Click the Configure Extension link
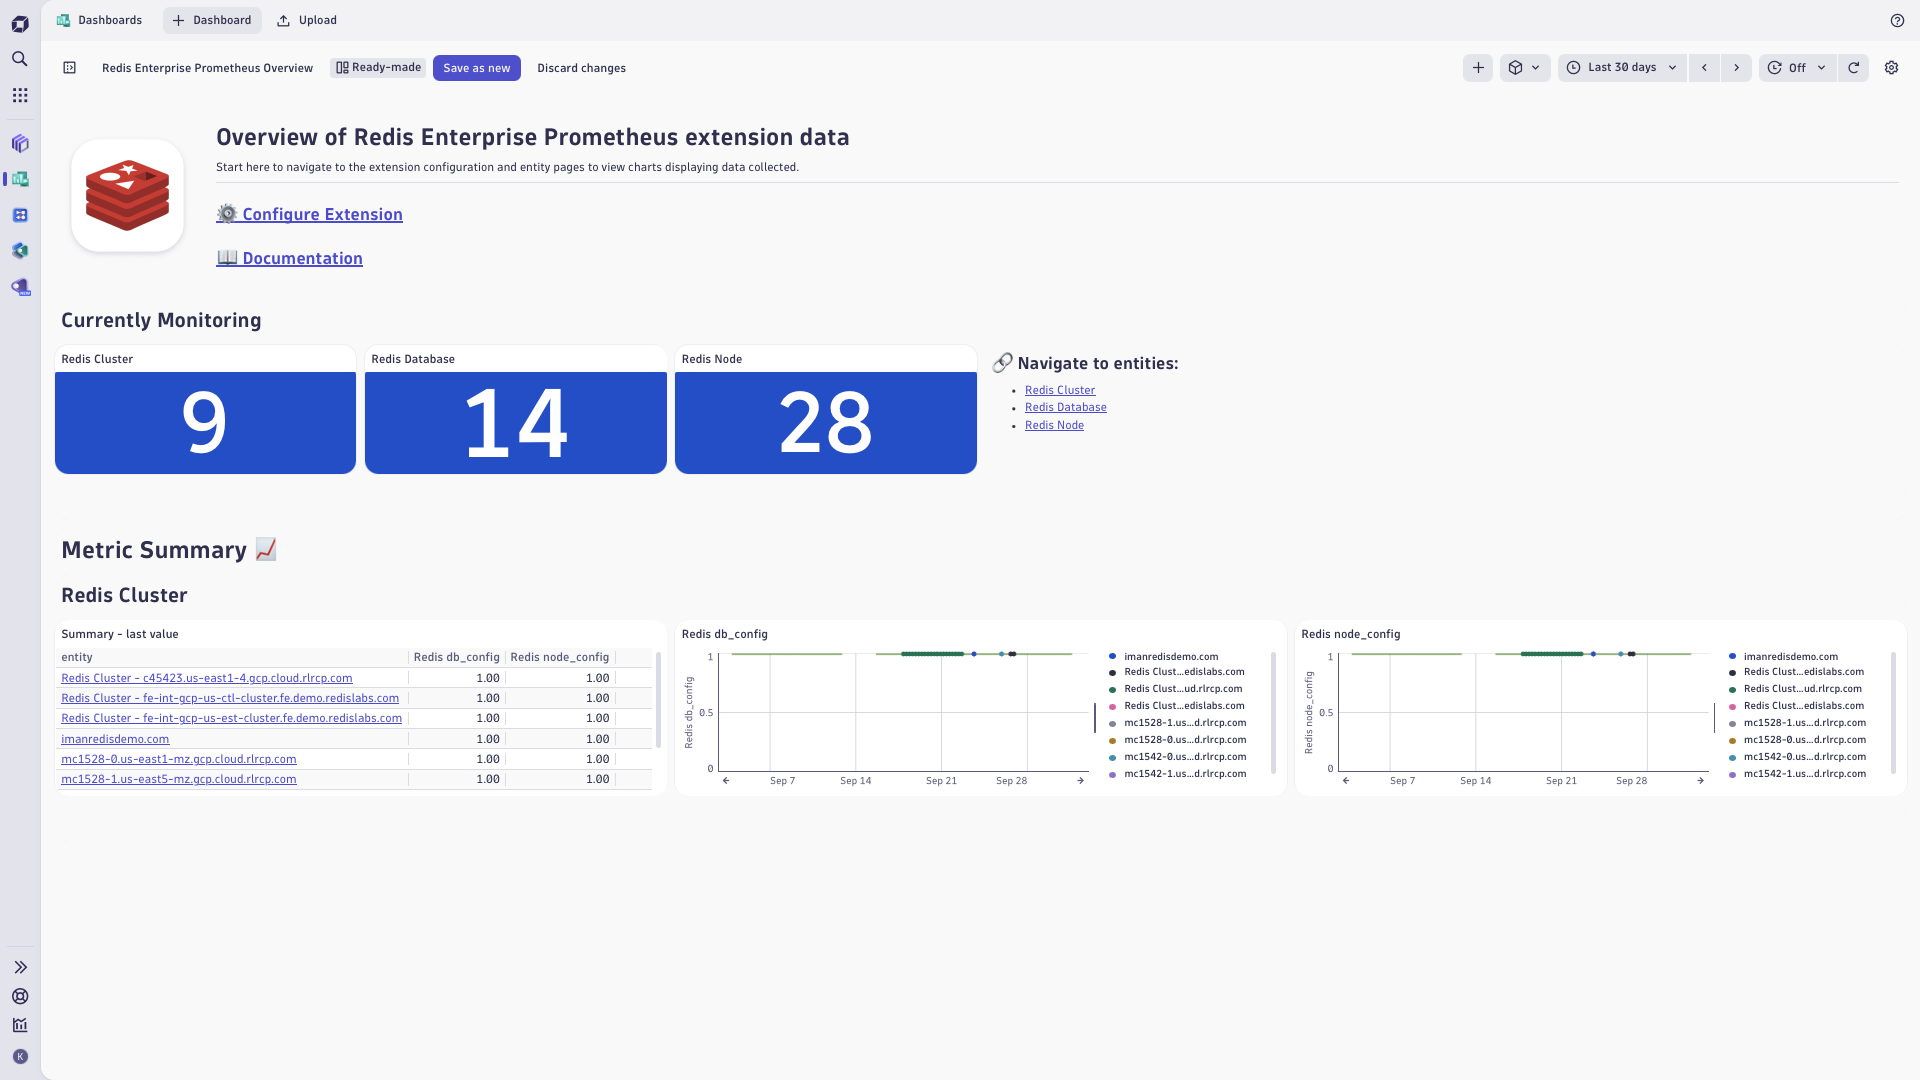 tap(322, 214)
